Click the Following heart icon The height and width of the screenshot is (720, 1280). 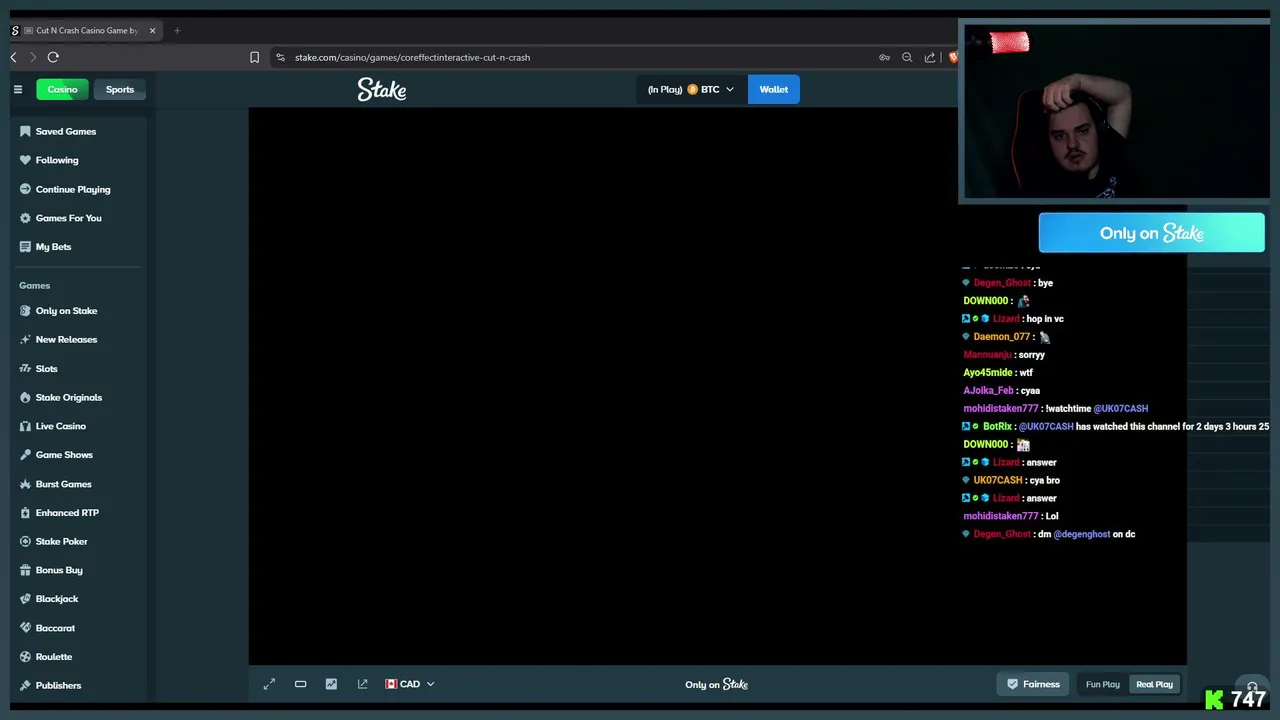pyautogui.click(x=25, y=160)
